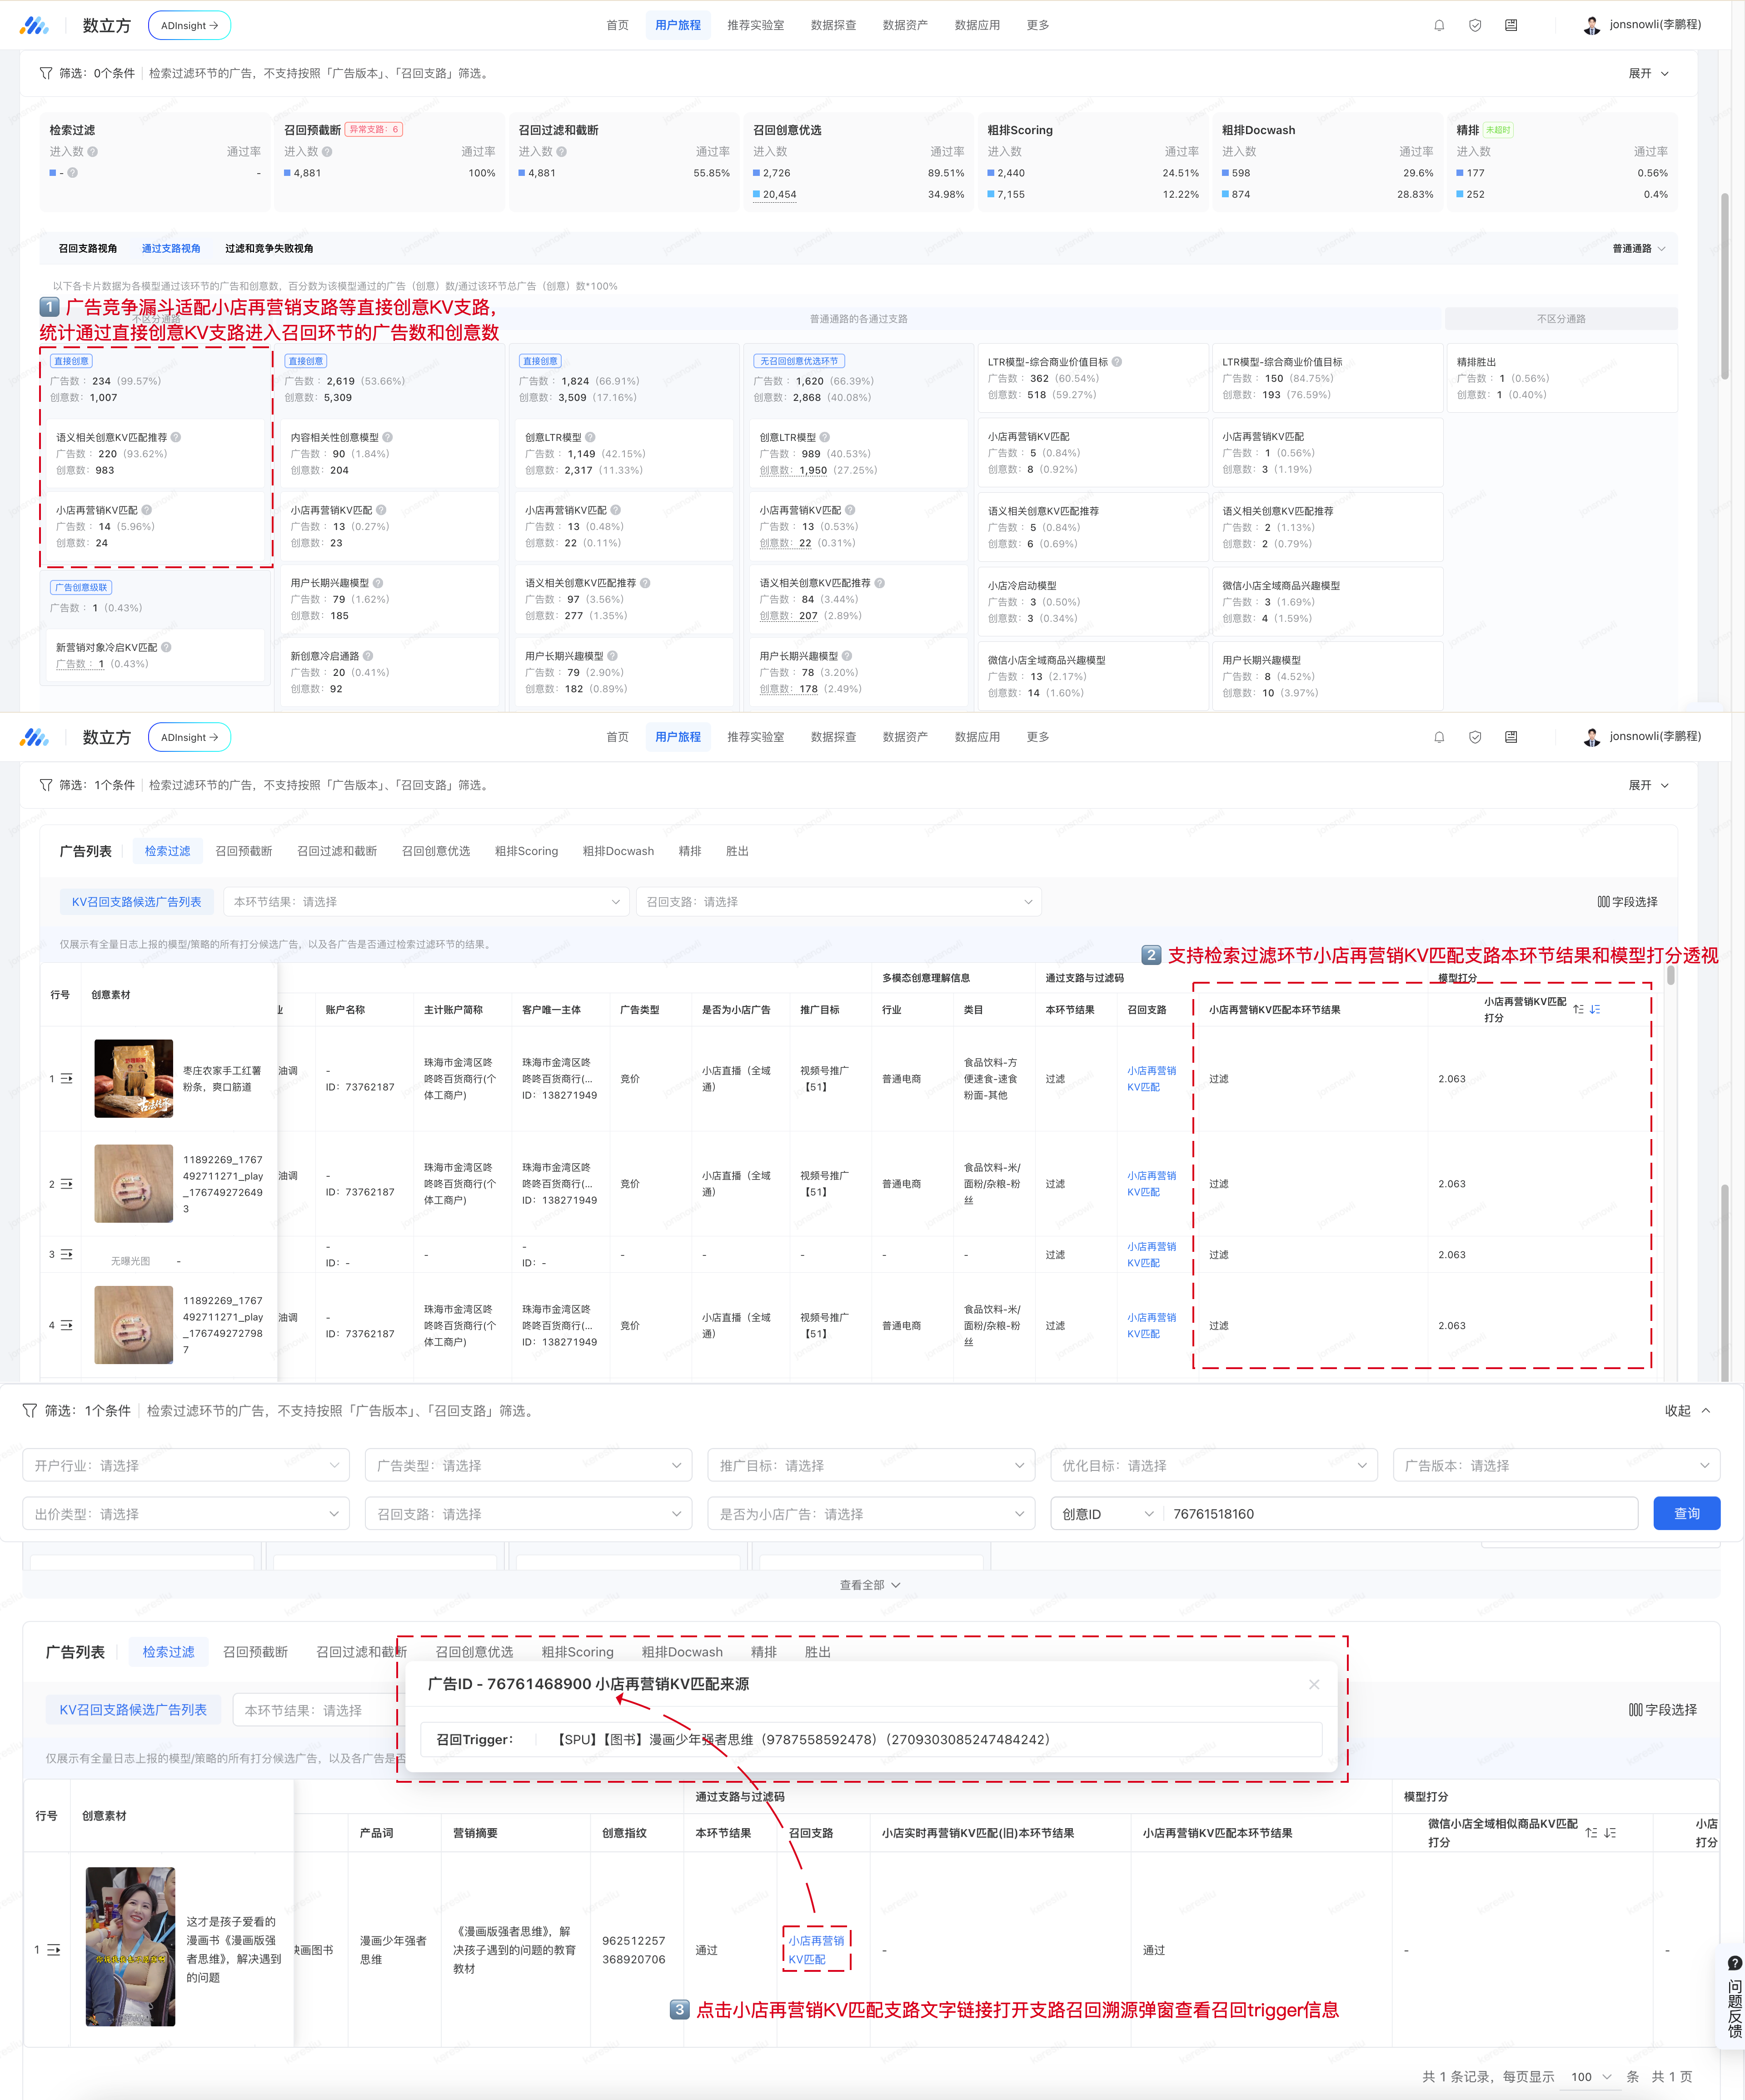Sort 小店再营销KV匹配打分 column descending
The height and width of the screenshot is (2100, 1745).
tap(1595, 1009)
